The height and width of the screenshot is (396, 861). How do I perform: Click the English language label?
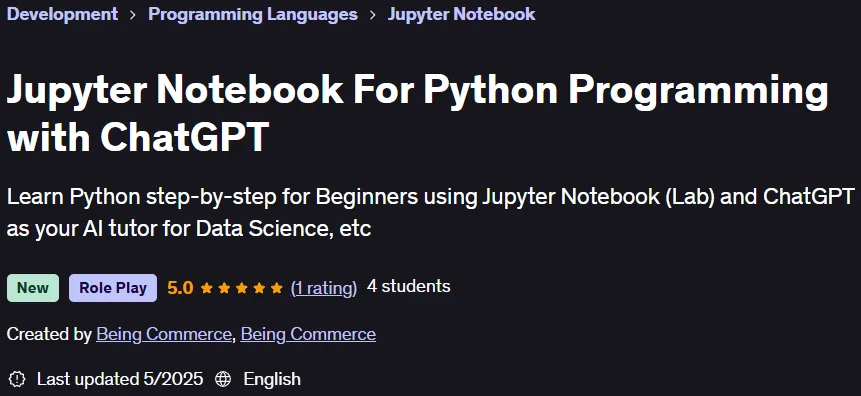point(272,379)
